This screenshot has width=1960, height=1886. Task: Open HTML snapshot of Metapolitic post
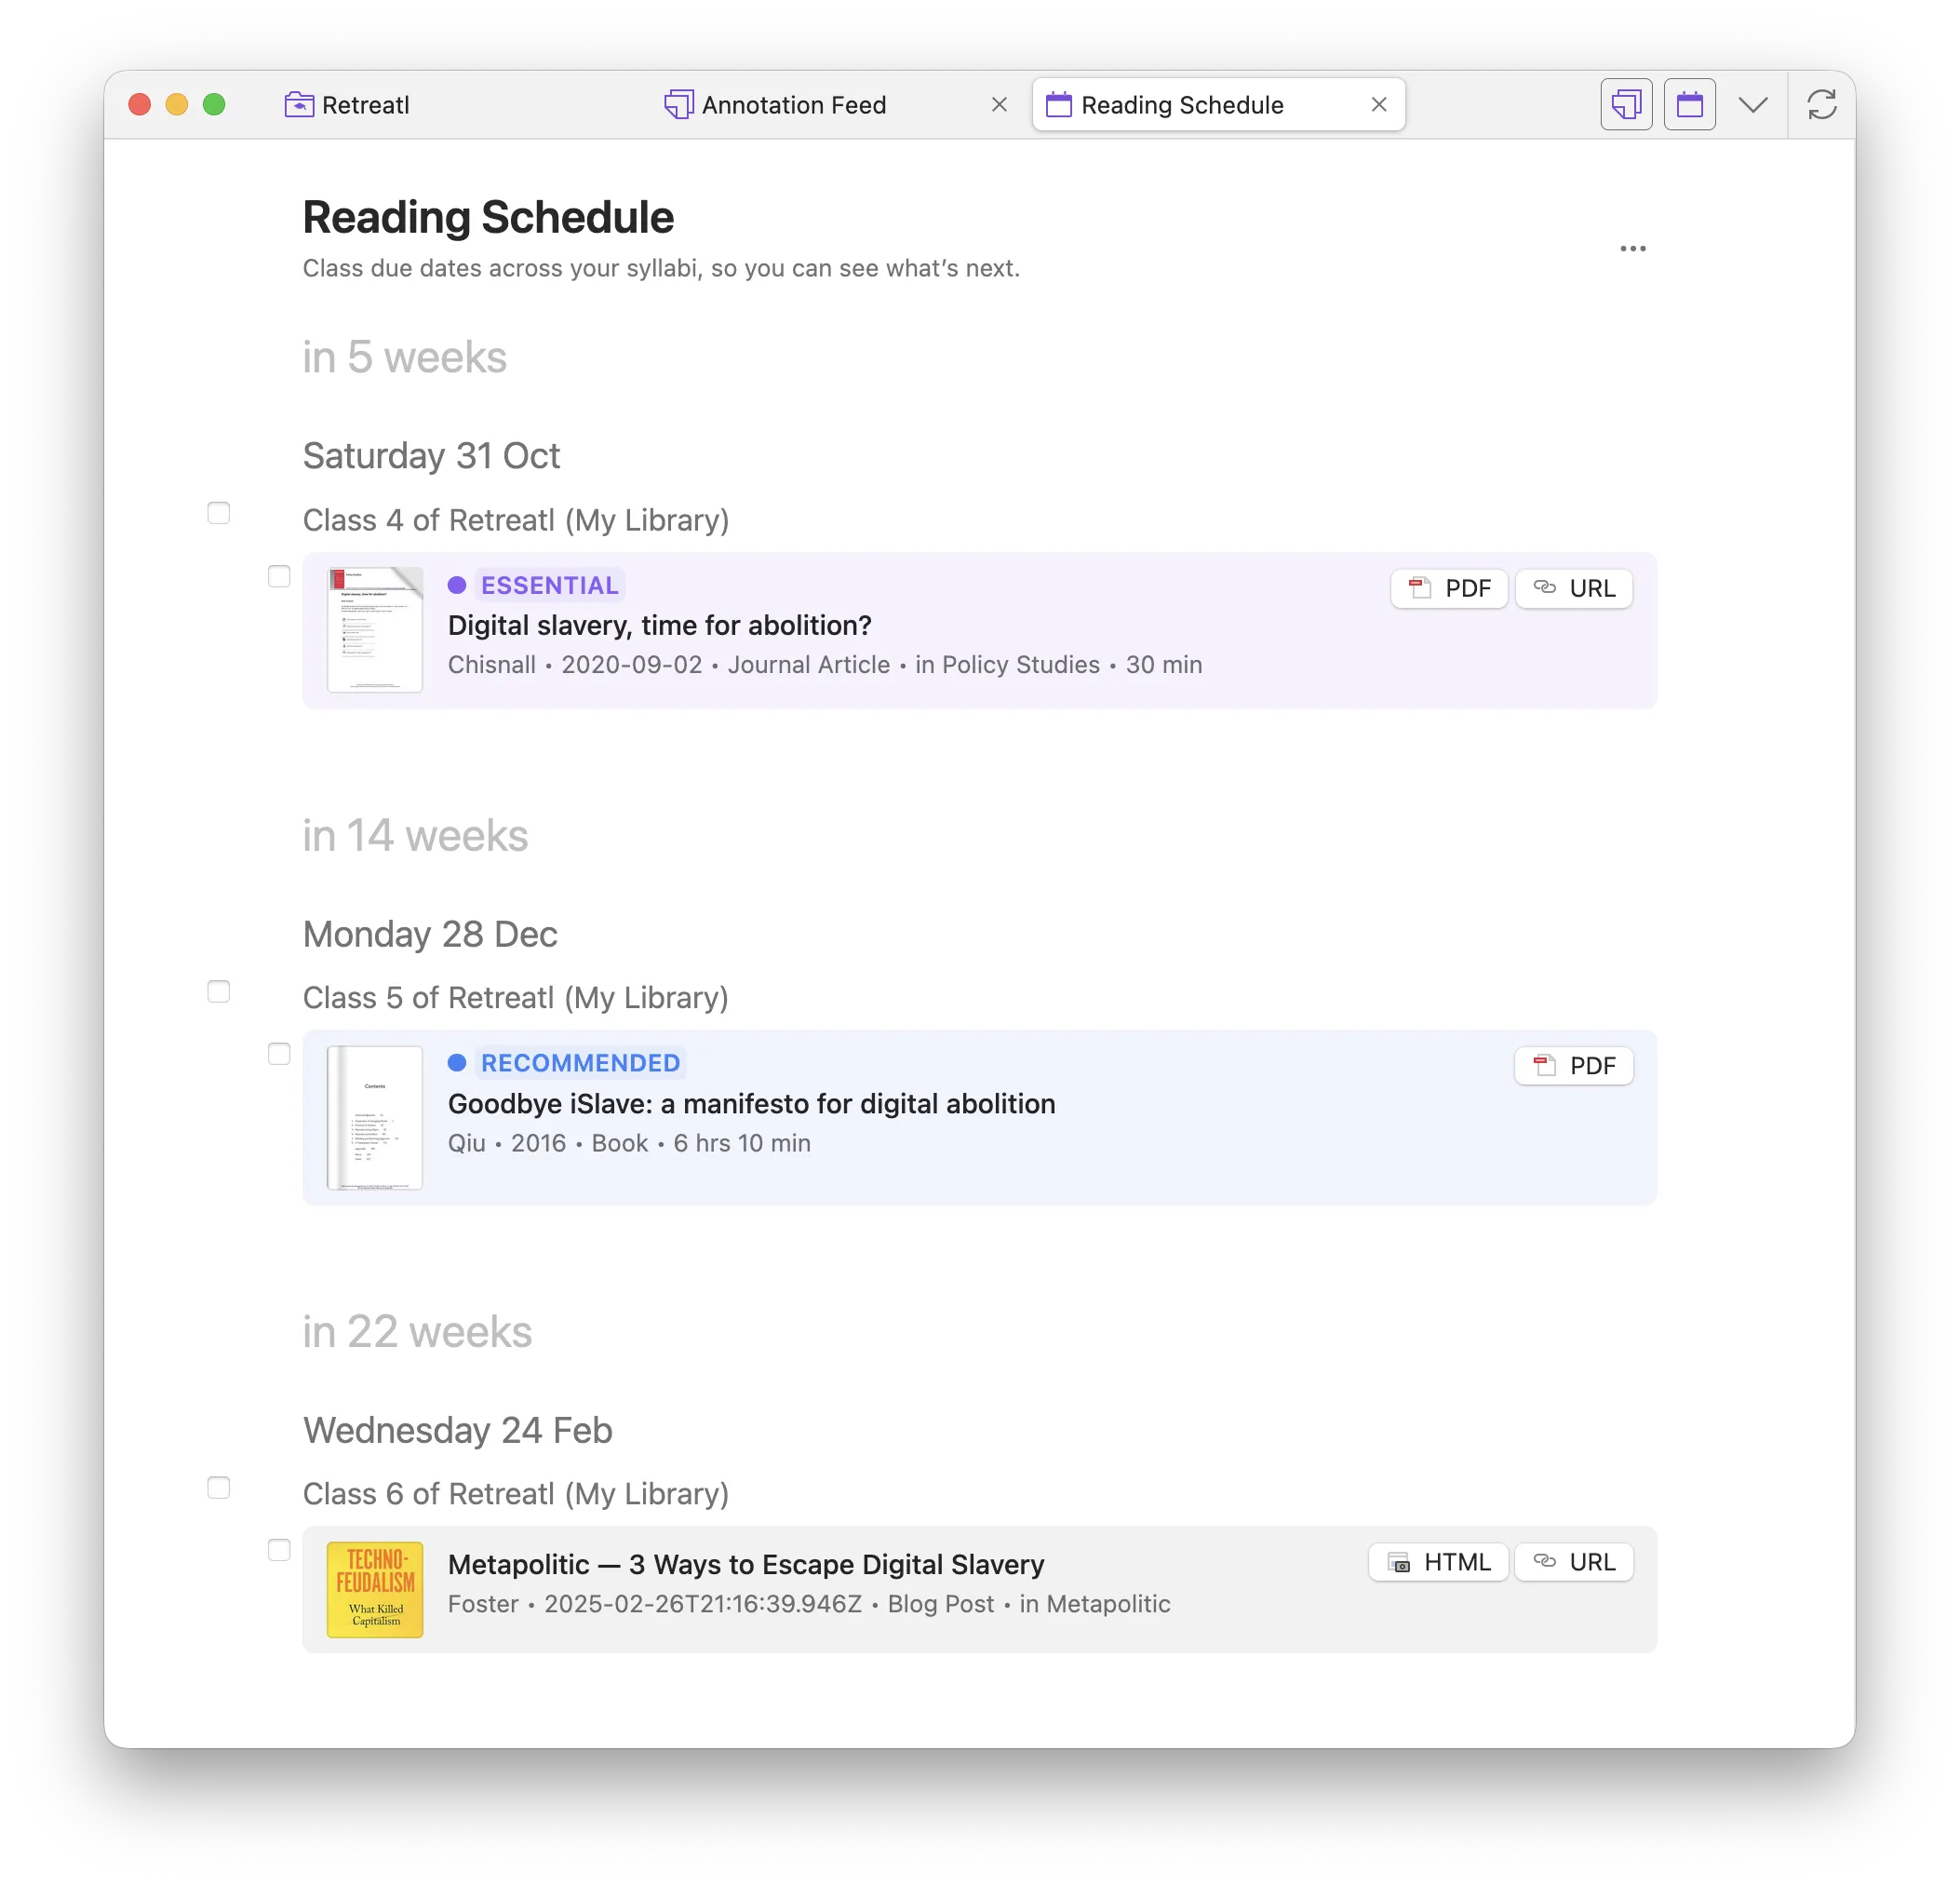(x=1439, y=1562)
